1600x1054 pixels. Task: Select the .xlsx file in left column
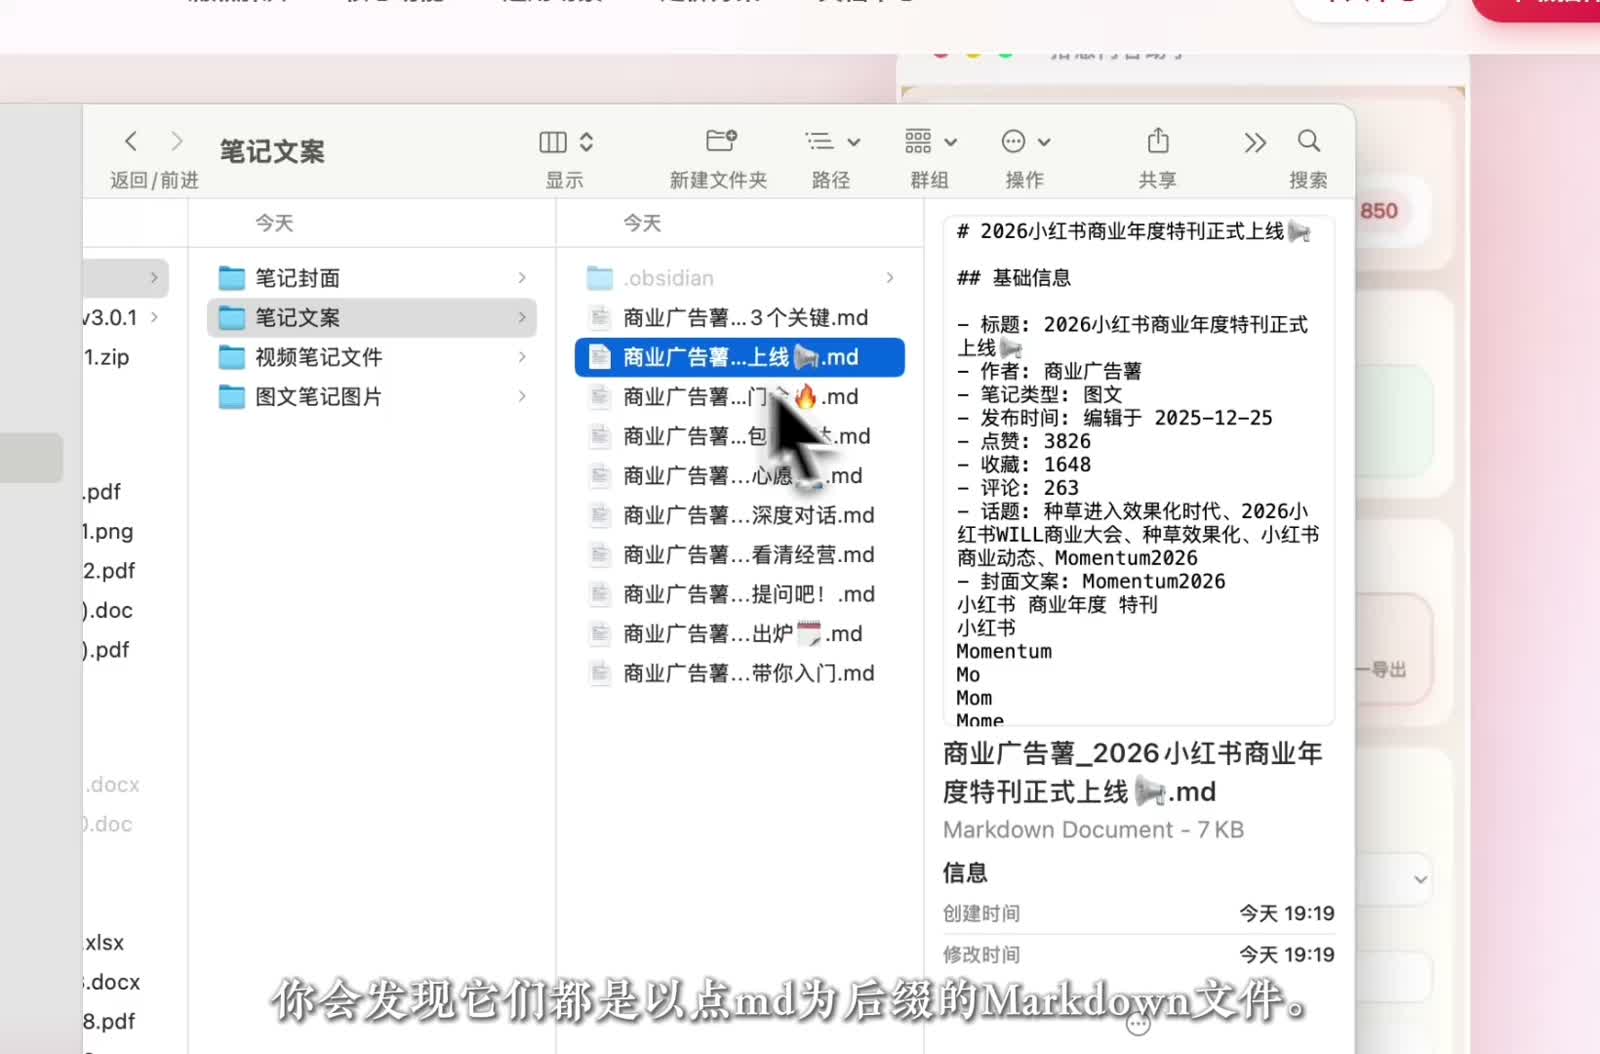pyautogui.click(x=104, y=943)
